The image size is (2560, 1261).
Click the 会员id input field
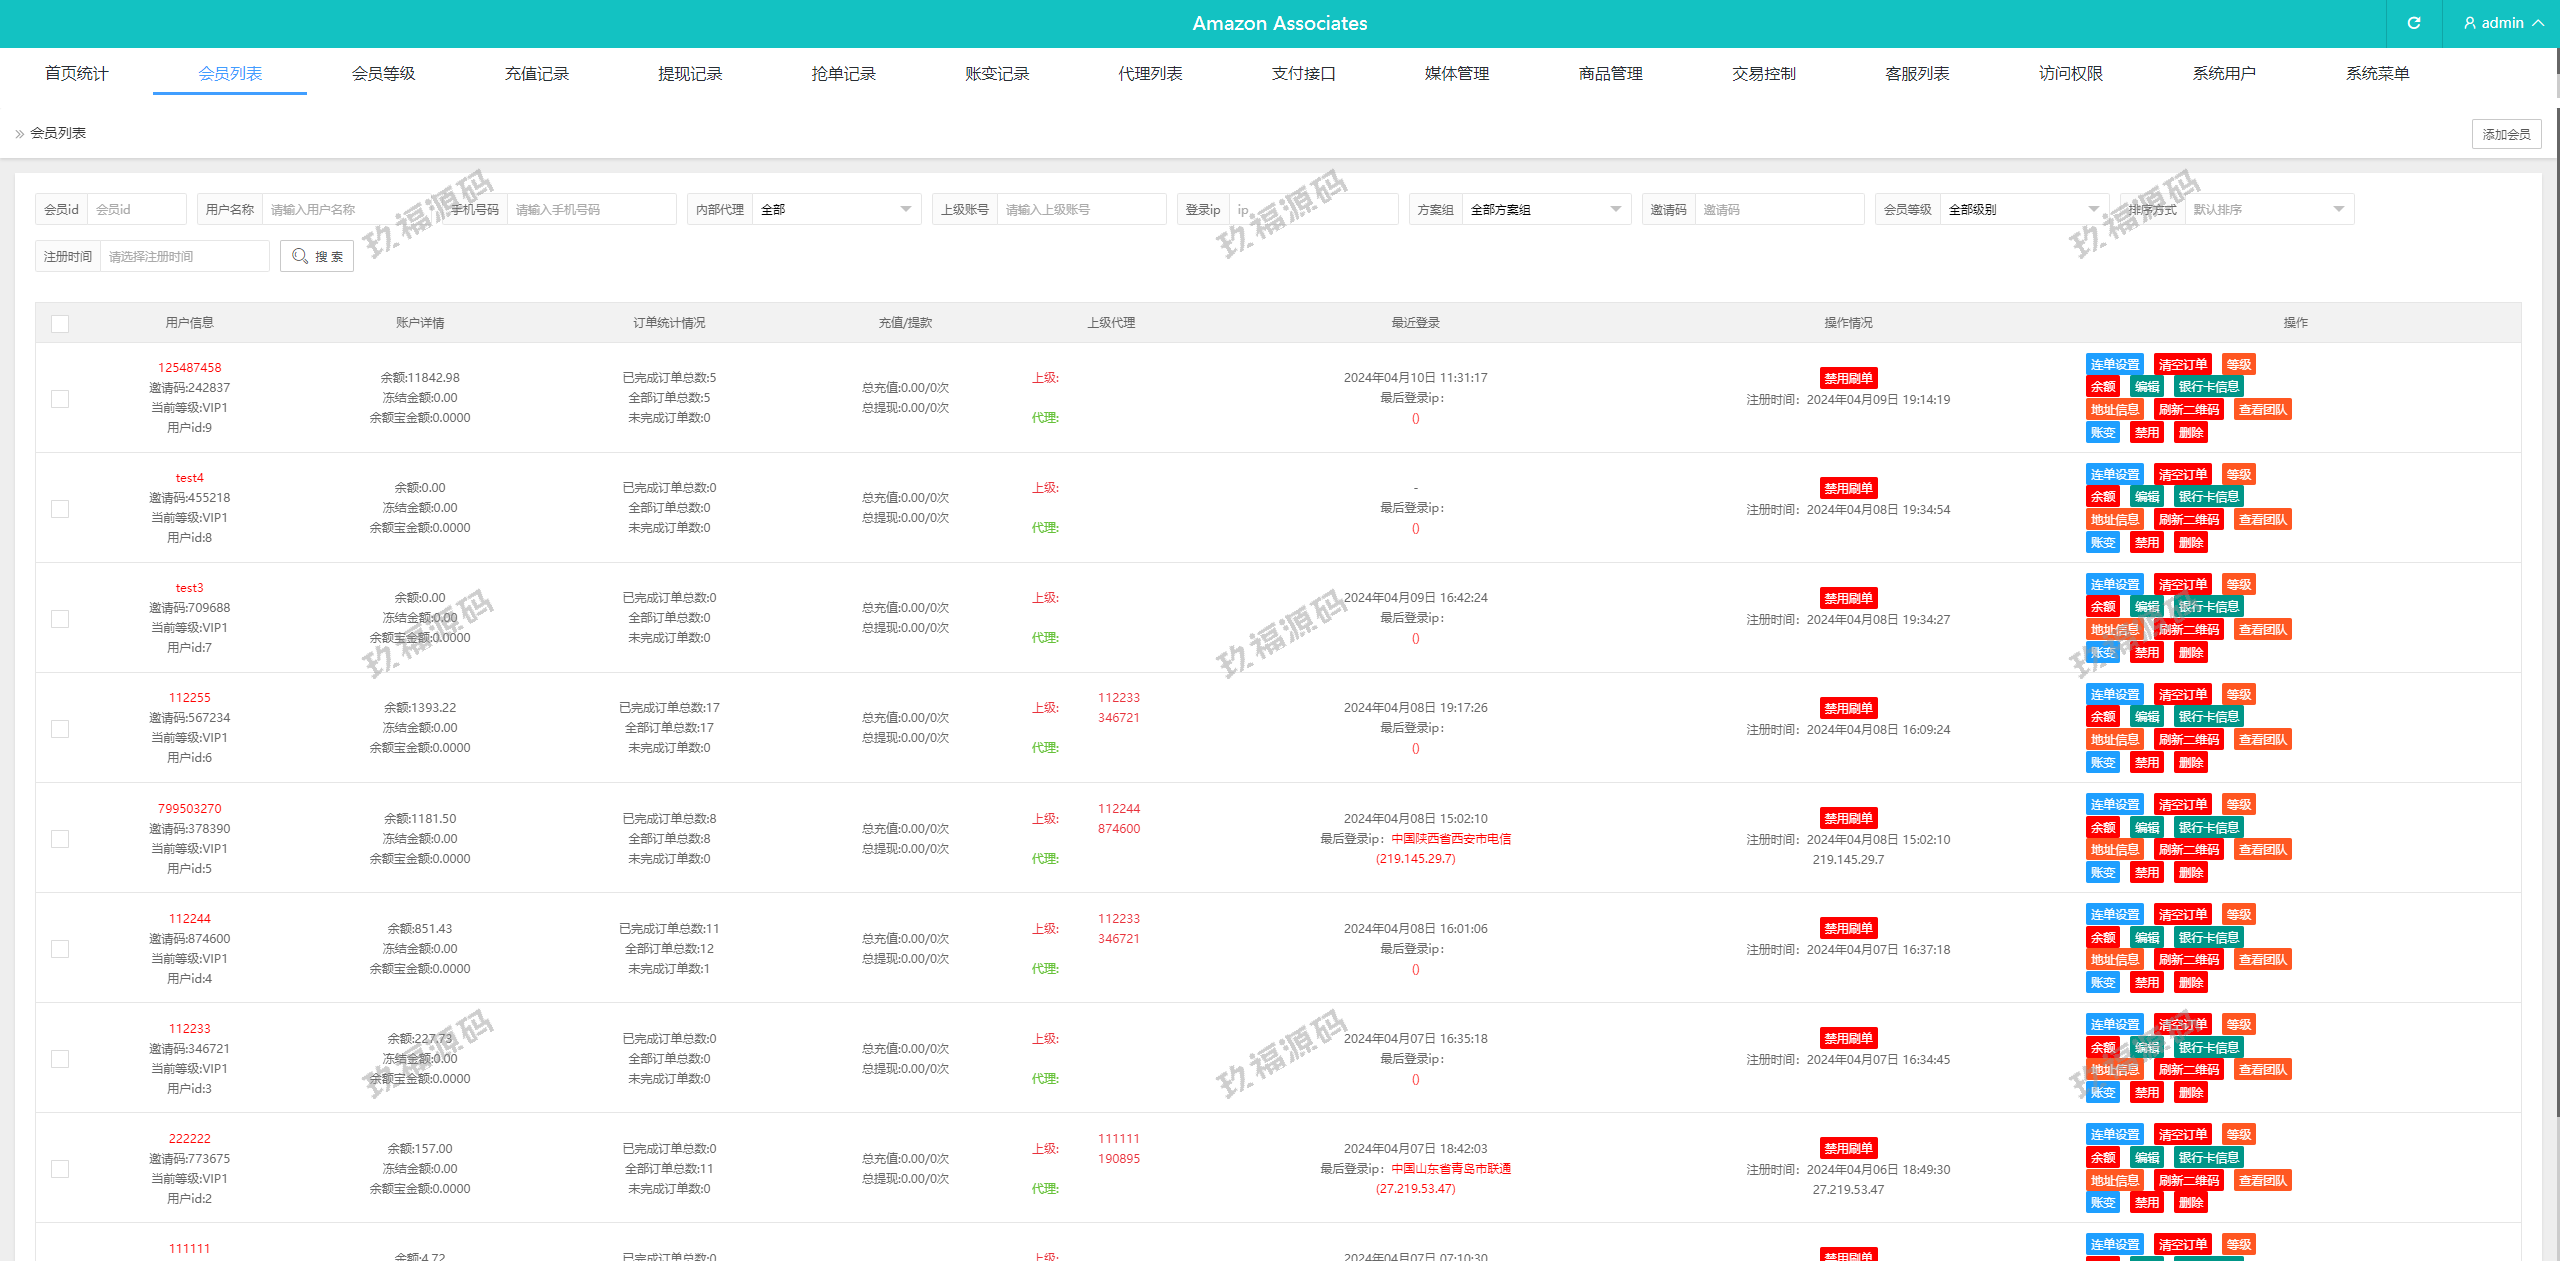tap(136, 210)
